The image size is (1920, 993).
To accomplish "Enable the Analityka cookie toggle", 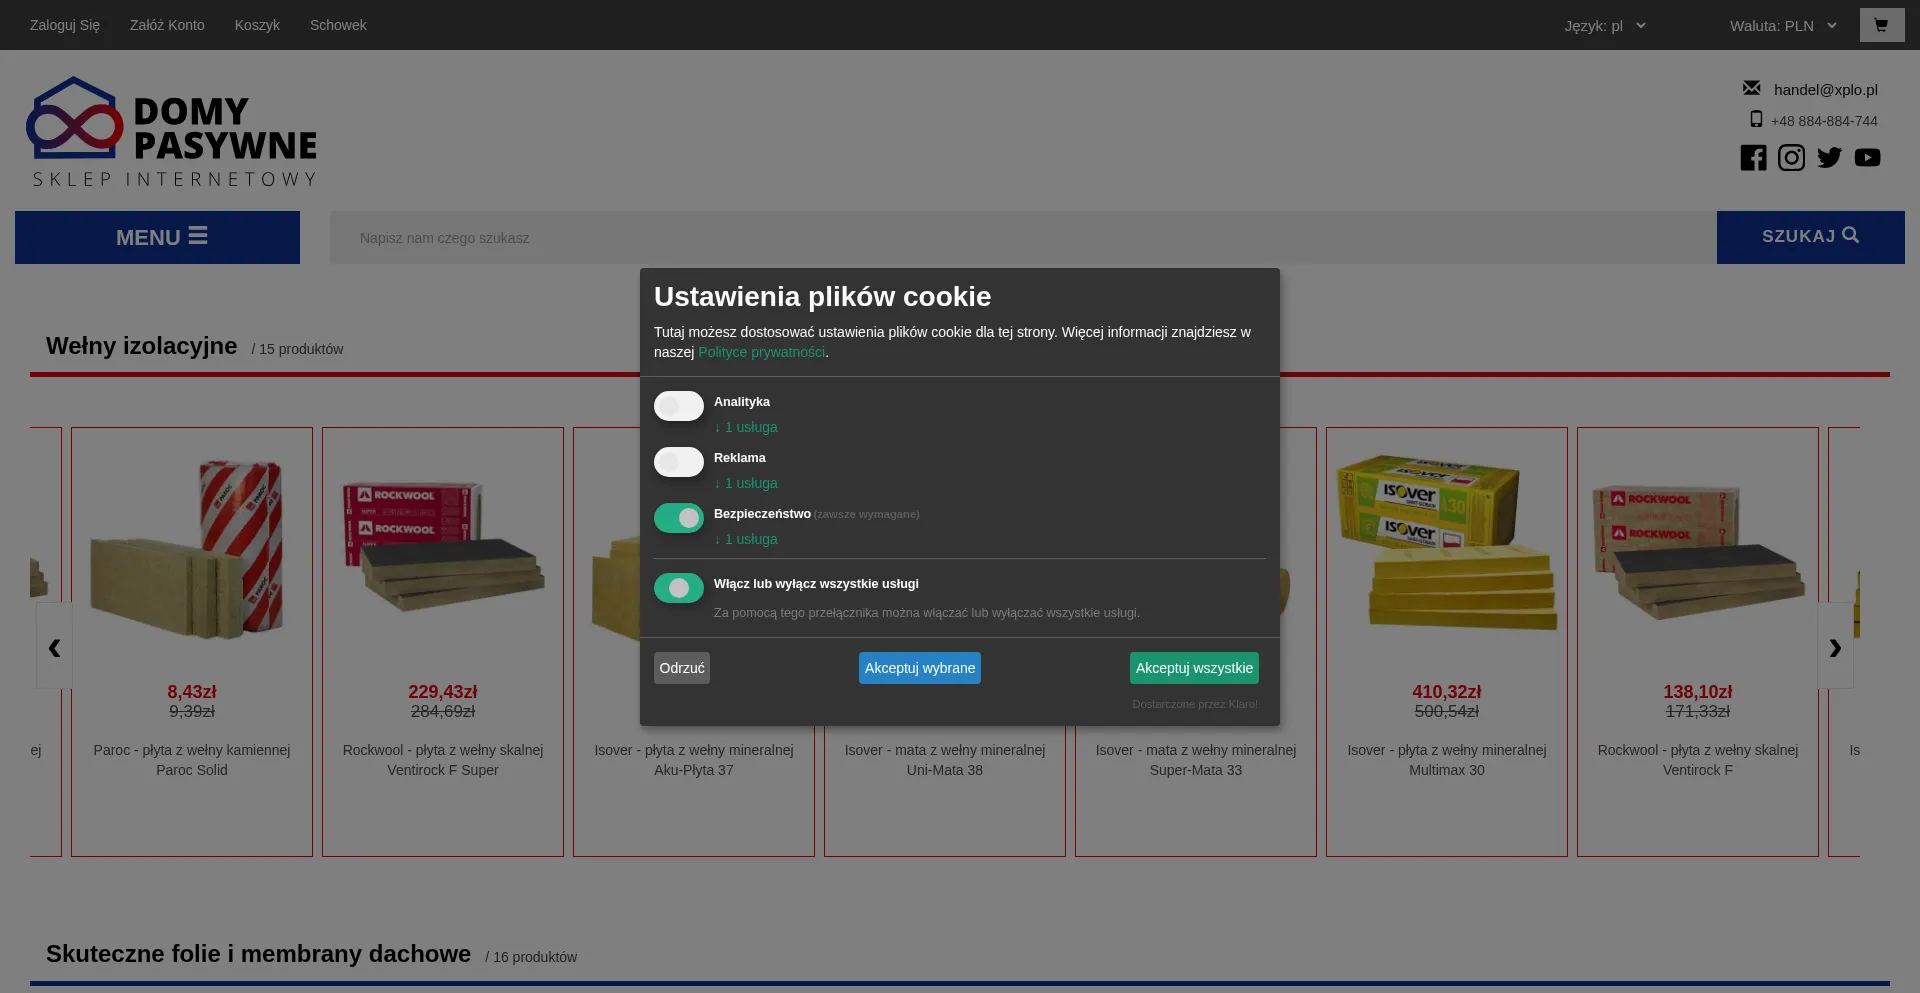I will [679, 406].
